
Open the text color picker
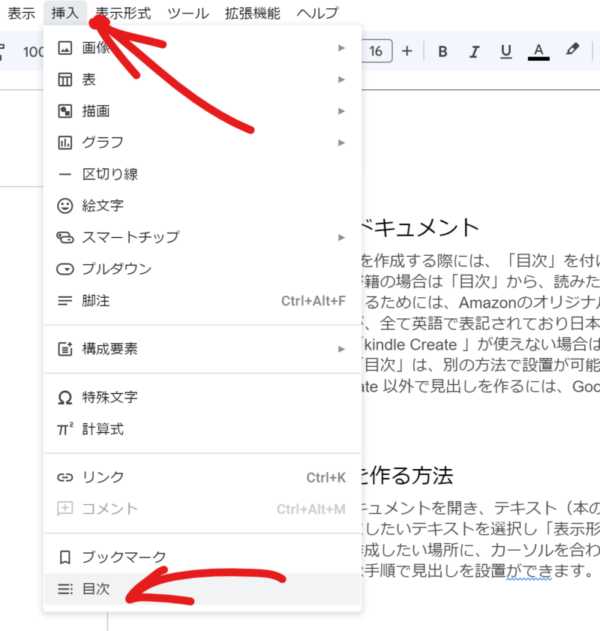coord(538,52)
